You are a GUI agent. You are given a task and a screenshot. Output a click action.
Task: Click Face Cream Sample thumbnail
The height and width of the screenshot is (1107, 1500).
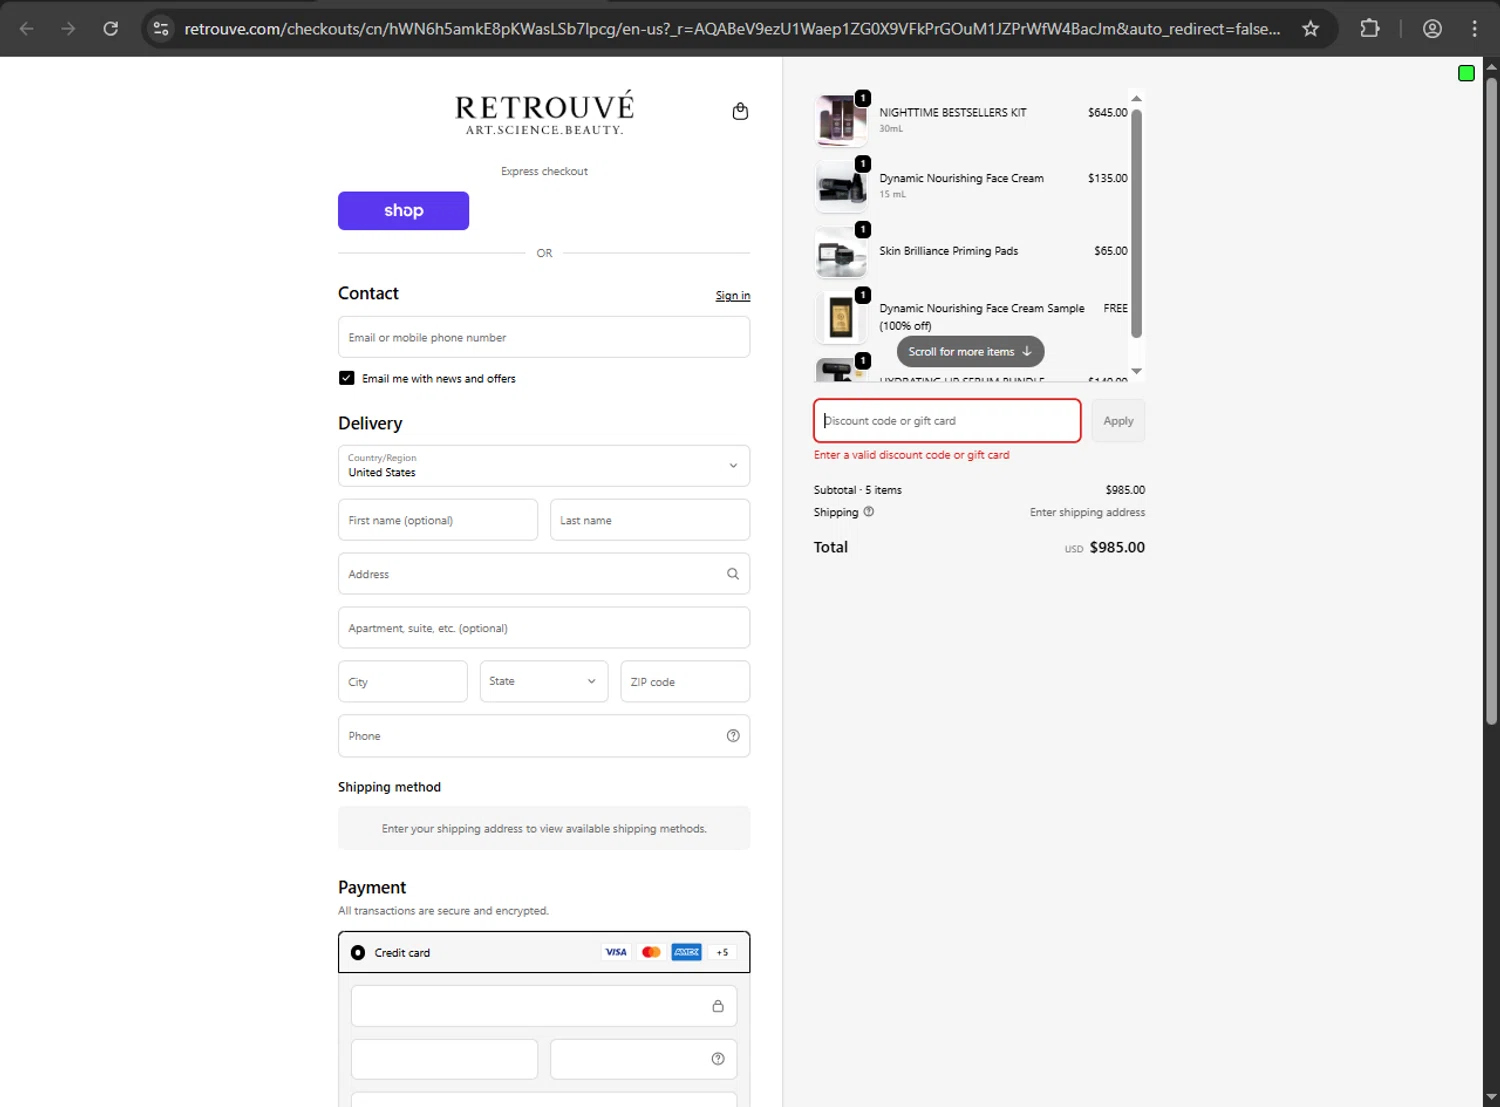pyautogui.click(x=841, y=318)
